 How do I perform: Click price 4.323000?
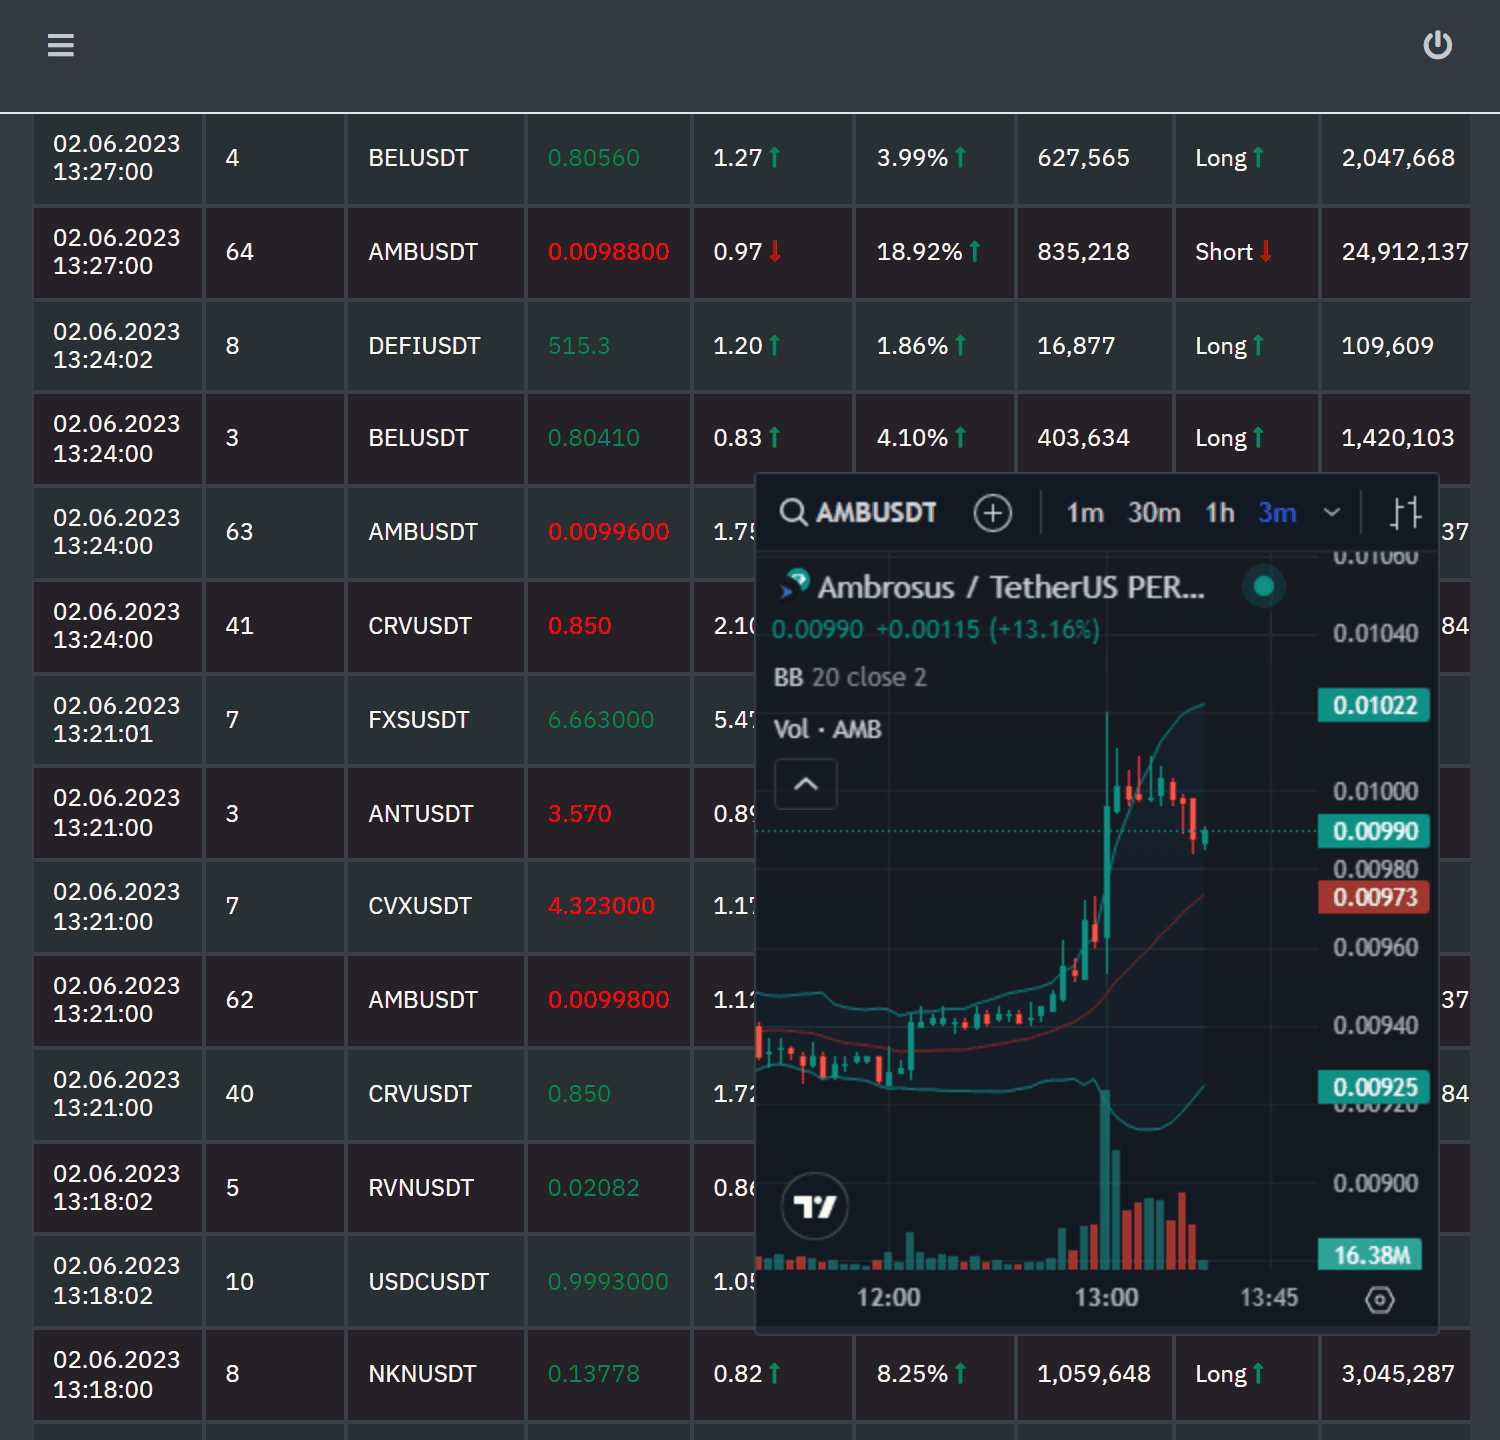click(601, 906)
